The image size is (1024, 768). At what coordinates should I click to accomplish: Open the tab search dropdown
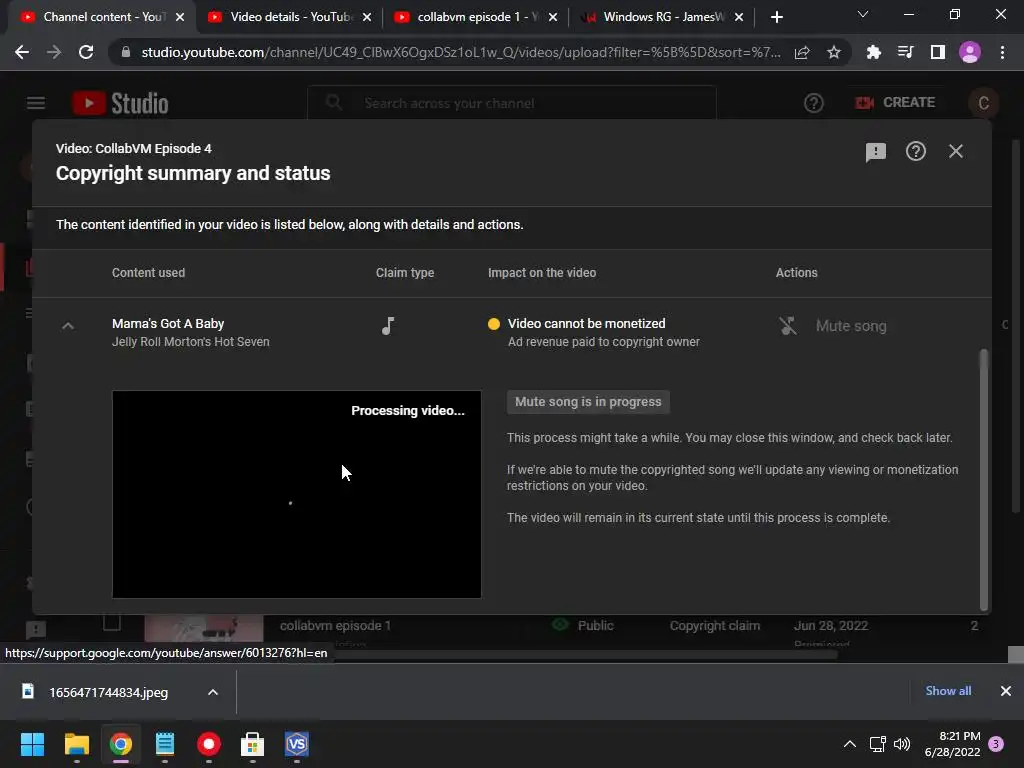click(863, 14)
